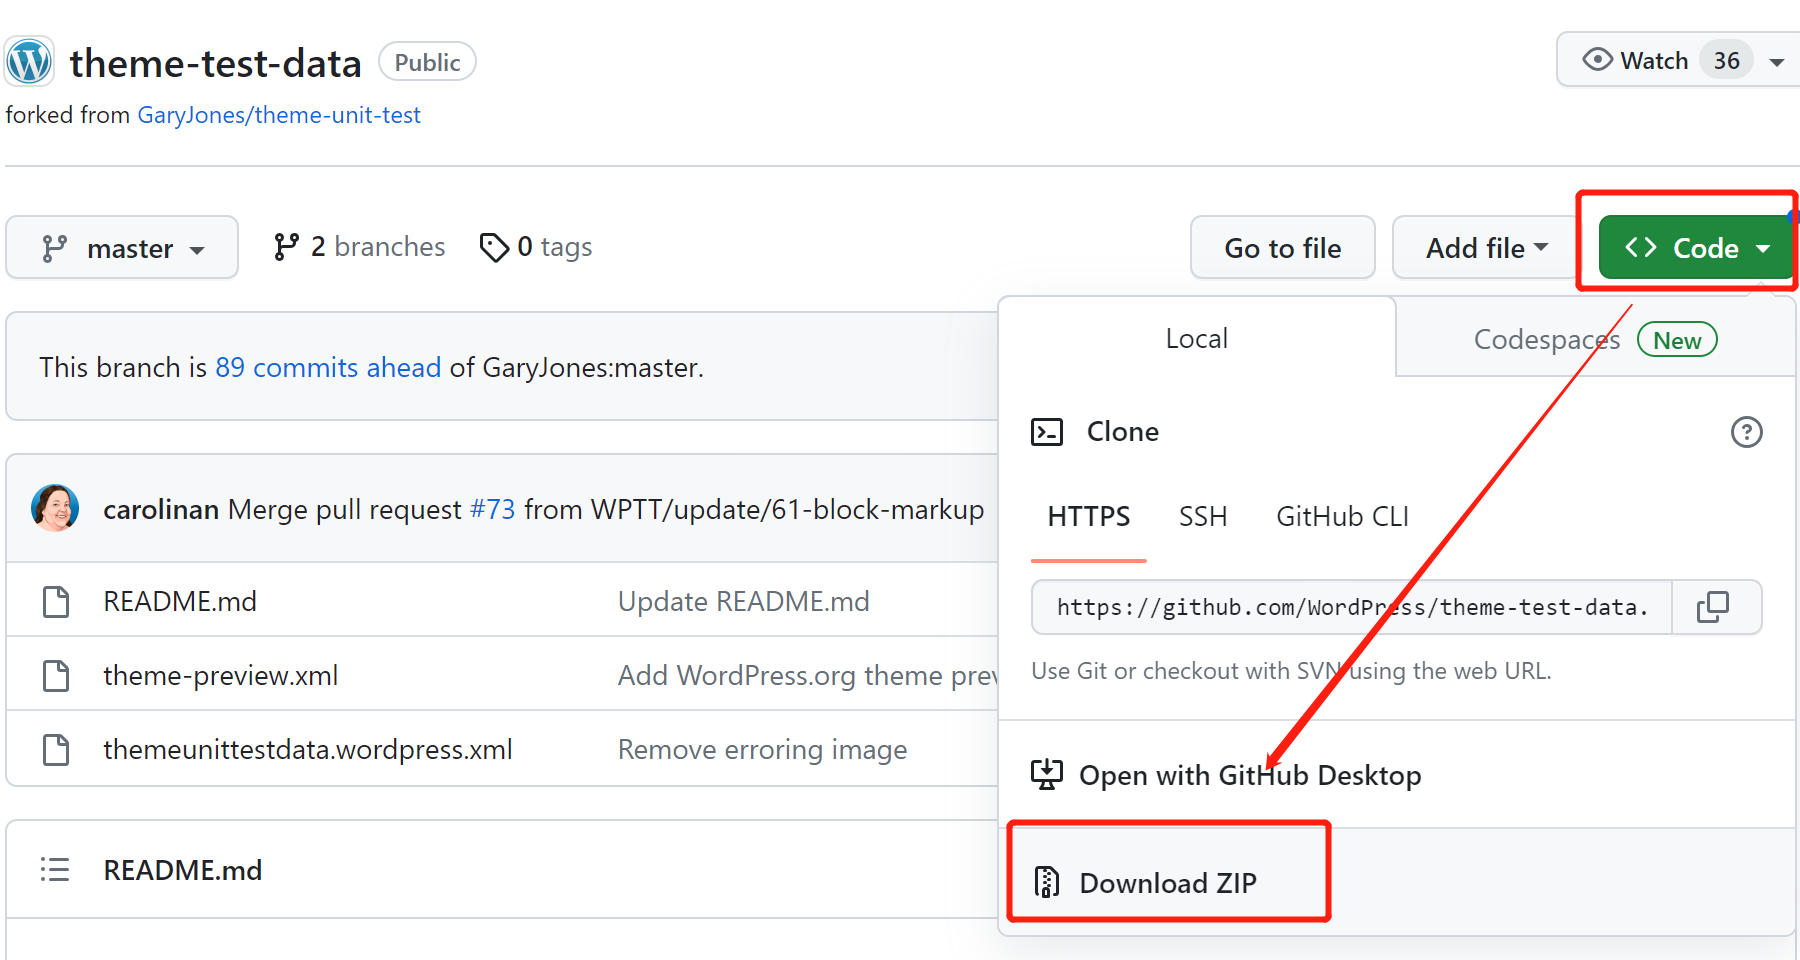
Task: Click the Go to file button
Action: [1283, 247]
